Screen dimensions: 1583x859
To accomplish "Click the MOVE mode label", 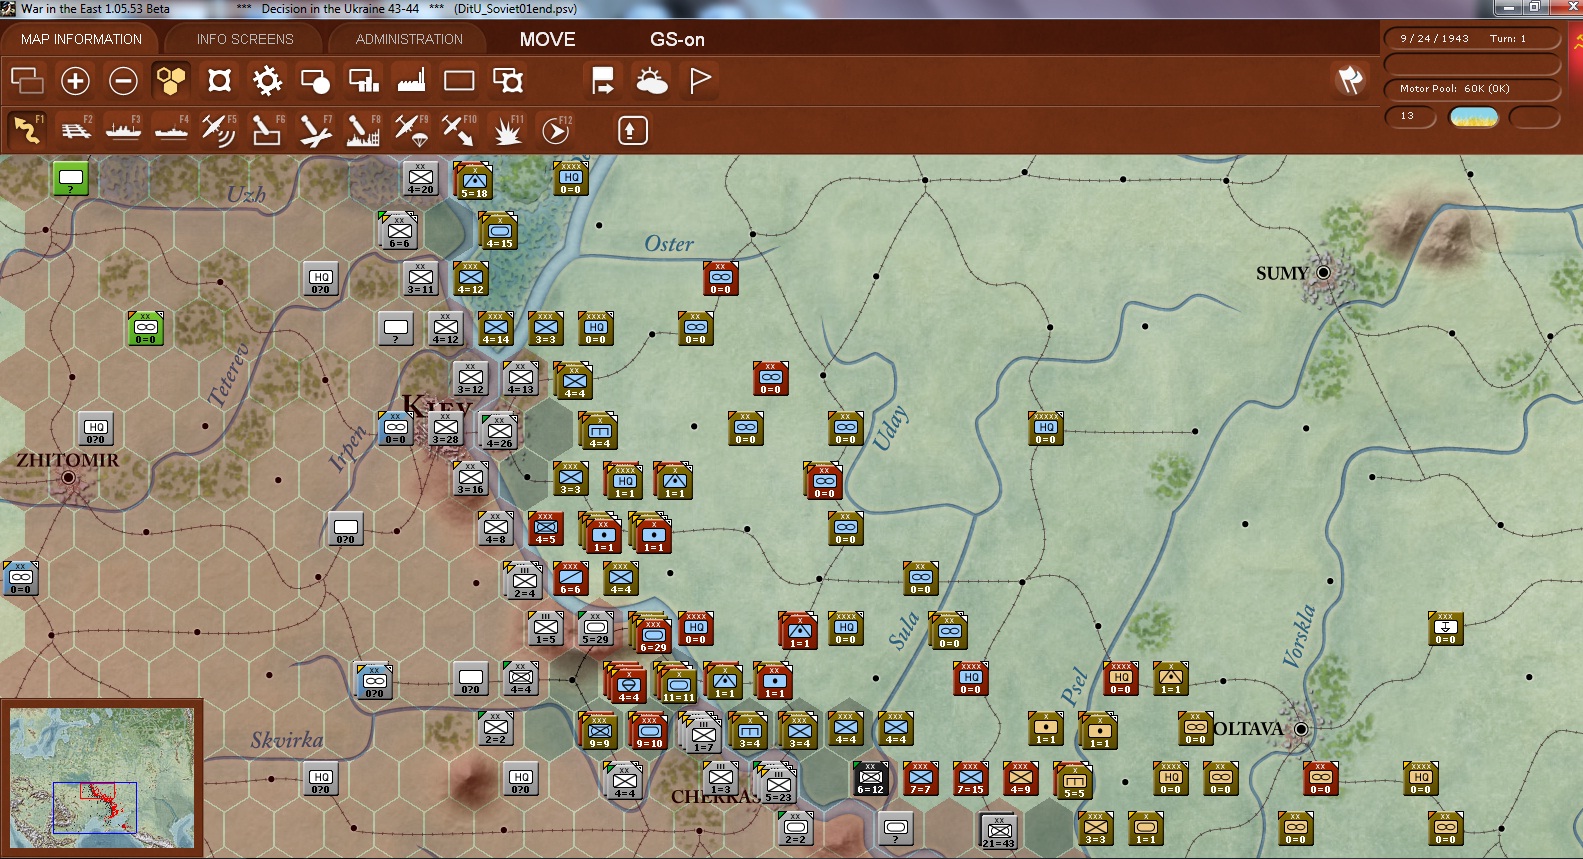I will (x=547, y=39).
